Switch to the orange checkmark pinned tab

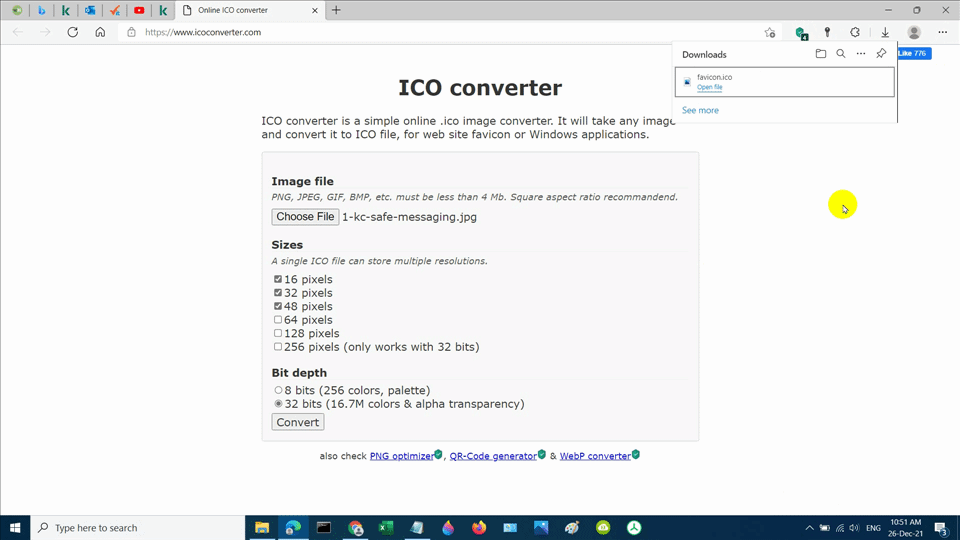coord(114,10)
